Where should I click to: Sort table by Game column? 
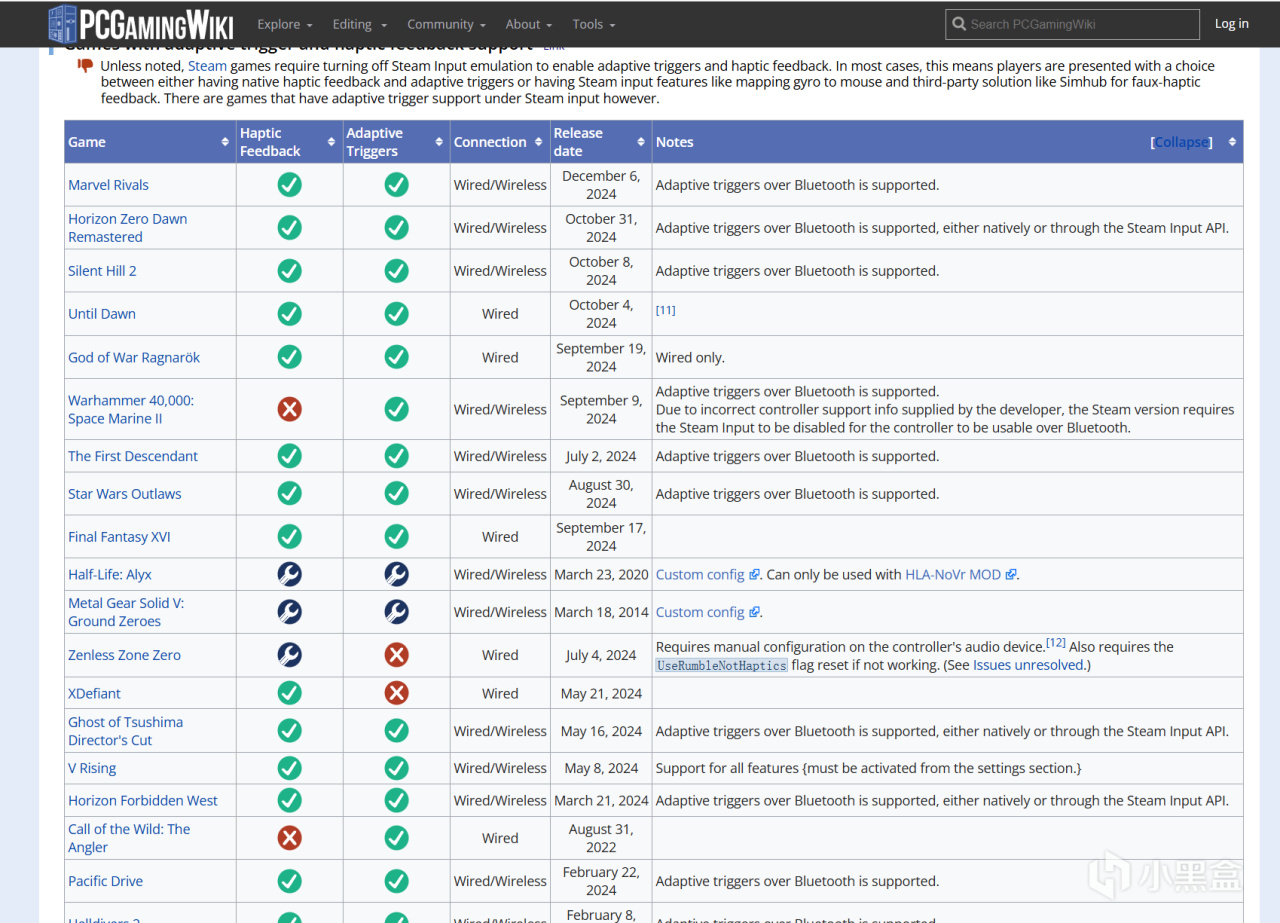[225, 142]
